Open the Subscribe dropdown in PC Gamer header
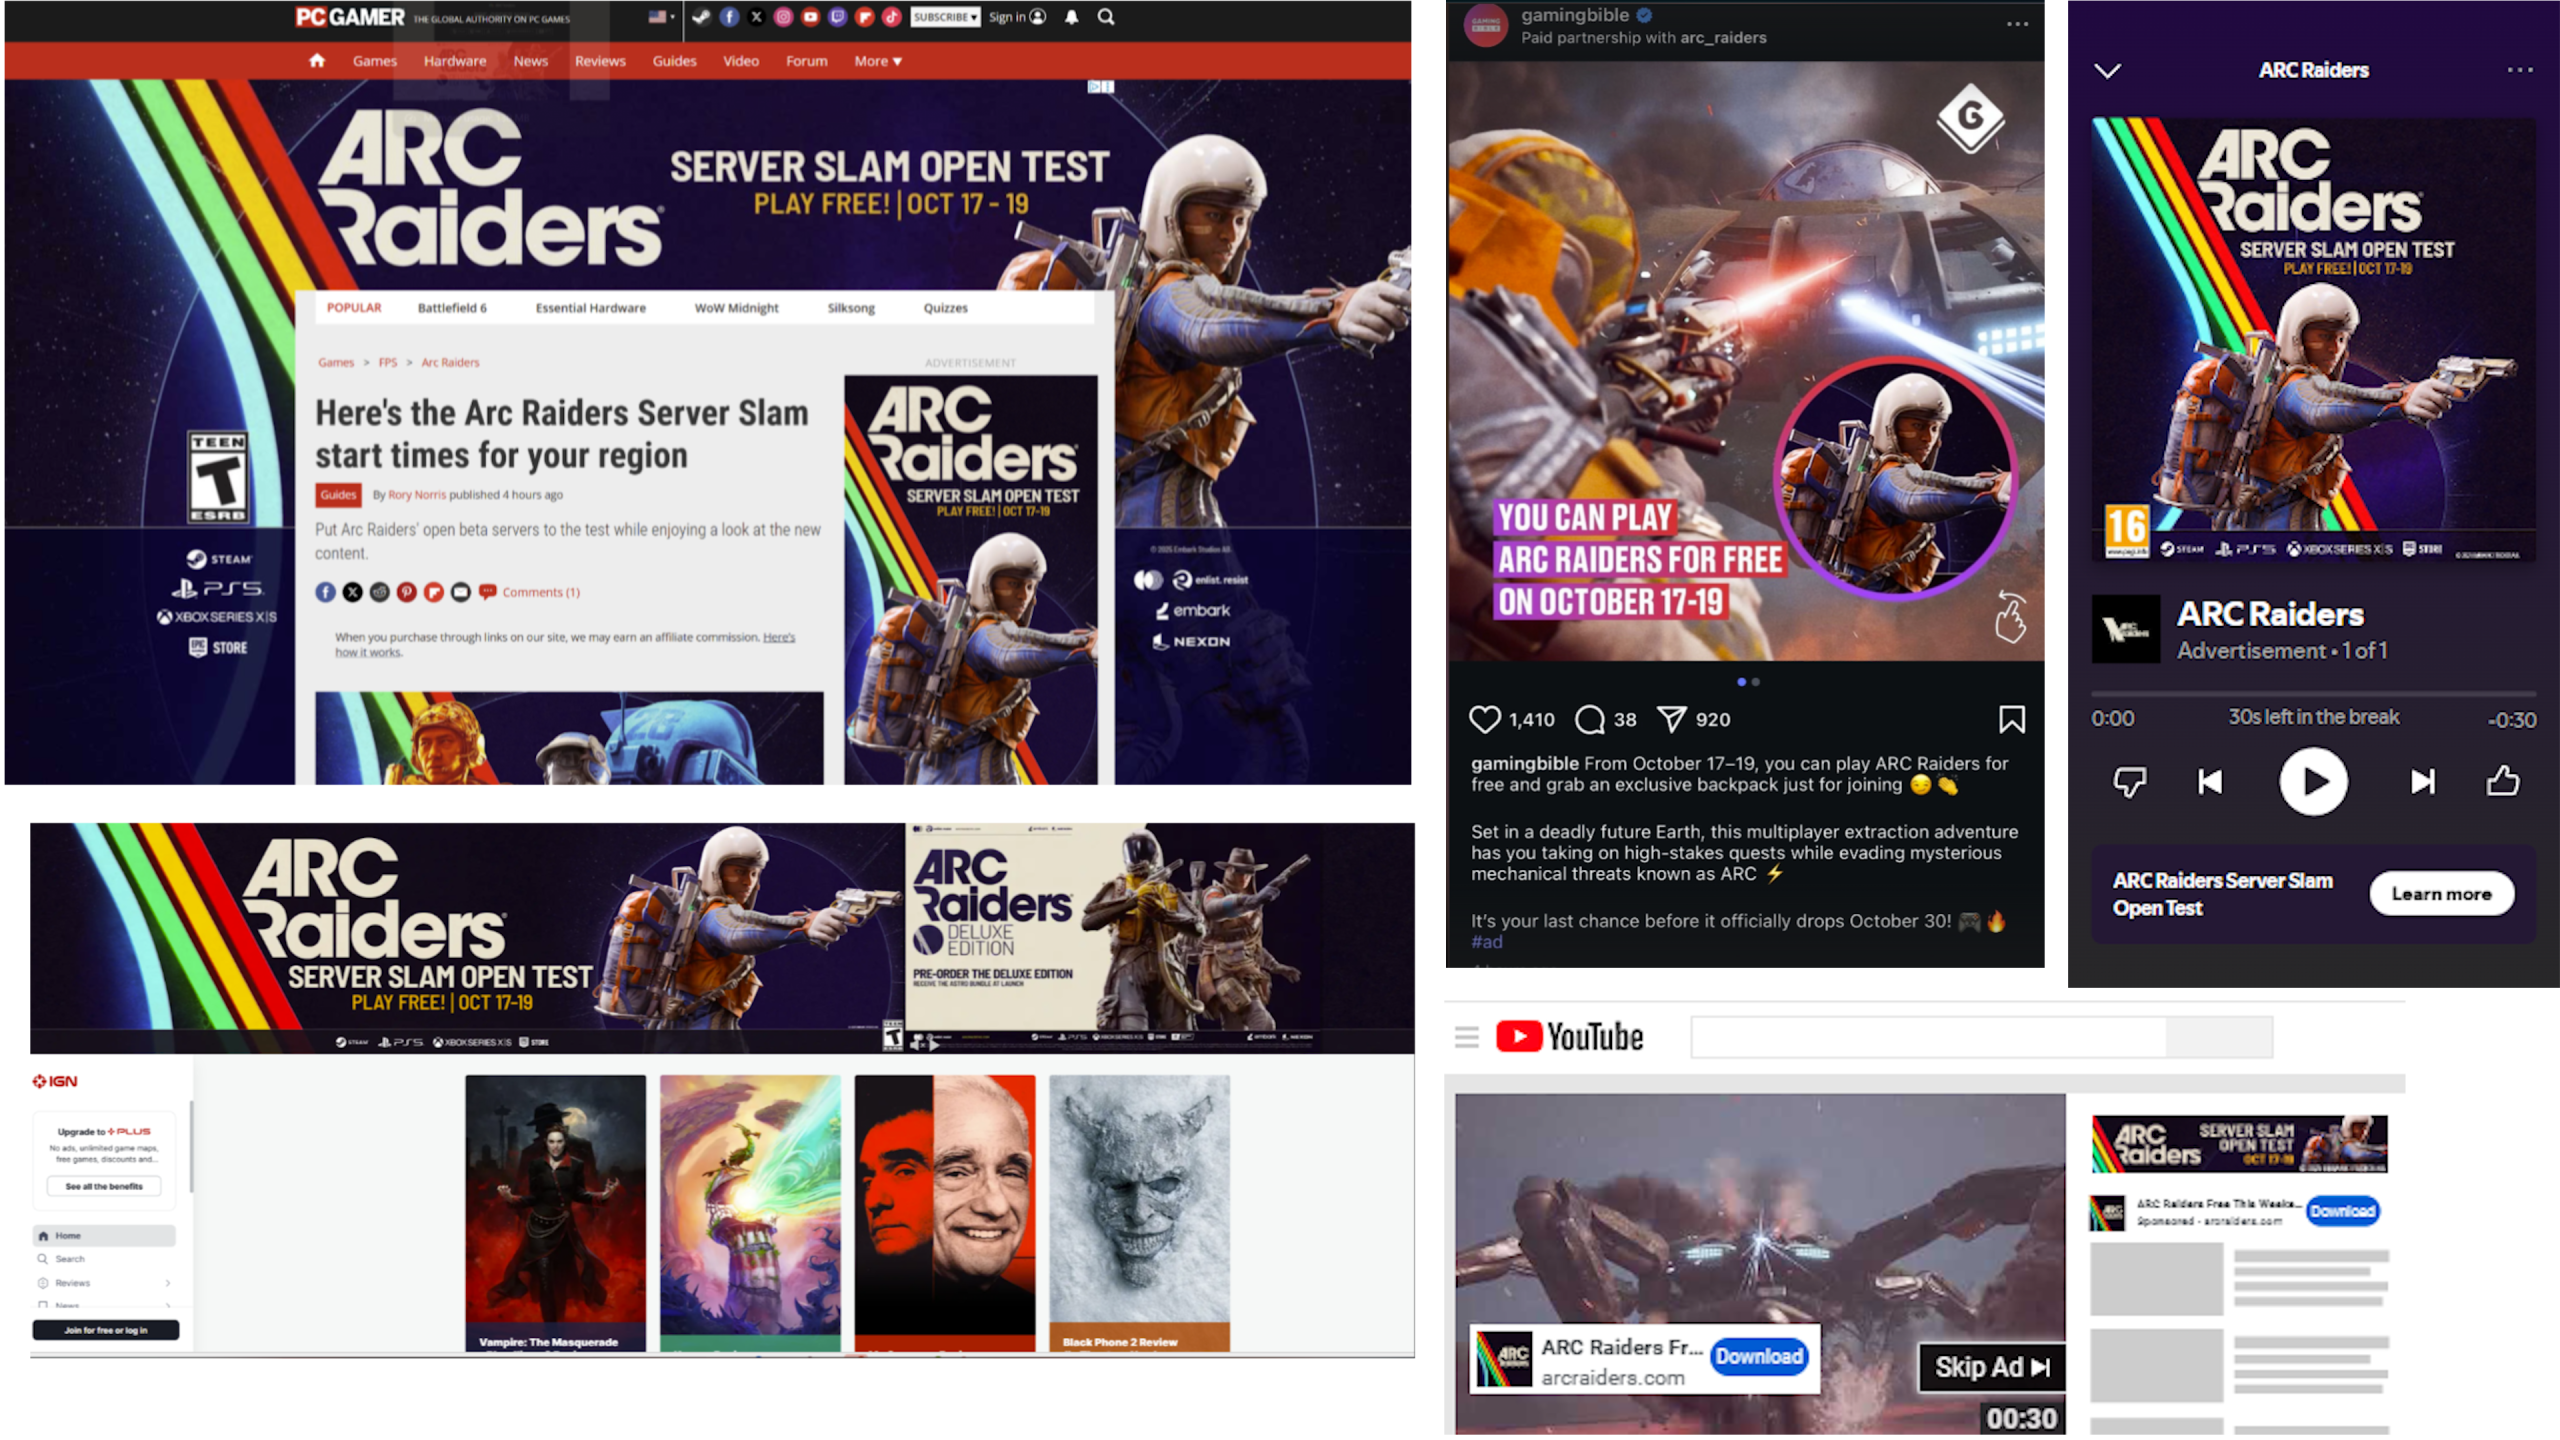Screen dimensions: 2560x1440 [x=945, y=17]
